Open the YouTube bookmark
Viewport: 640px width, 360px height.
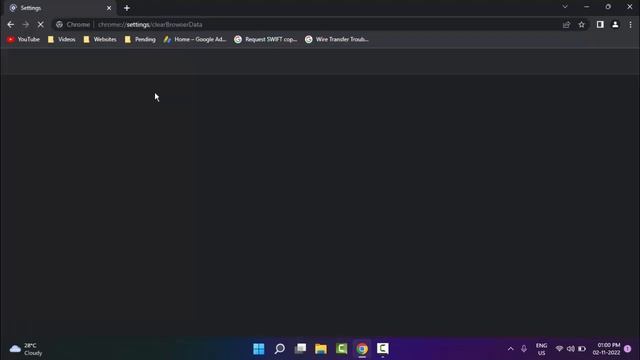pyautogui.click(x=23, y=39)
